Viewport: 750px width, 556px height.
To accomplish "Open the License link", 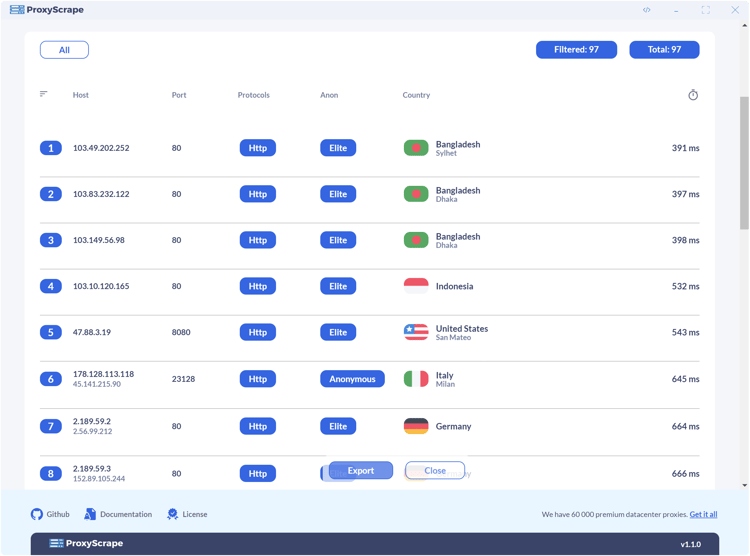I will pos(187,514).
